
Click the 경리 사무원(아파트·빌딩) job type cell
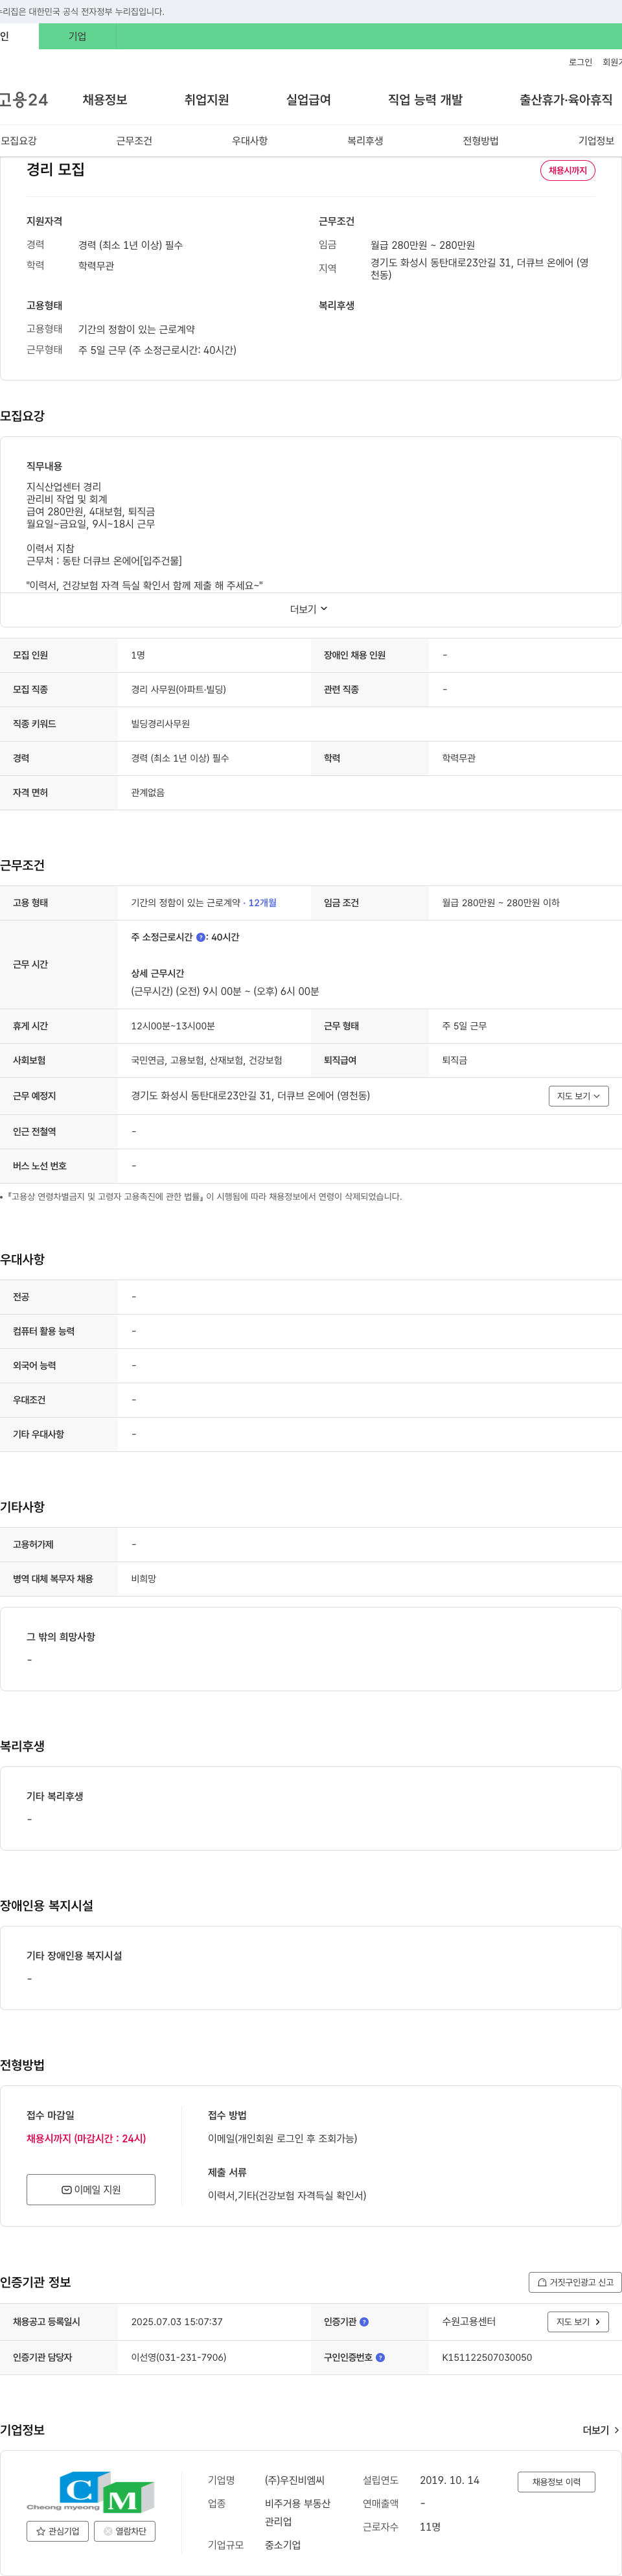pyautogui.click(x=178, y=690)
